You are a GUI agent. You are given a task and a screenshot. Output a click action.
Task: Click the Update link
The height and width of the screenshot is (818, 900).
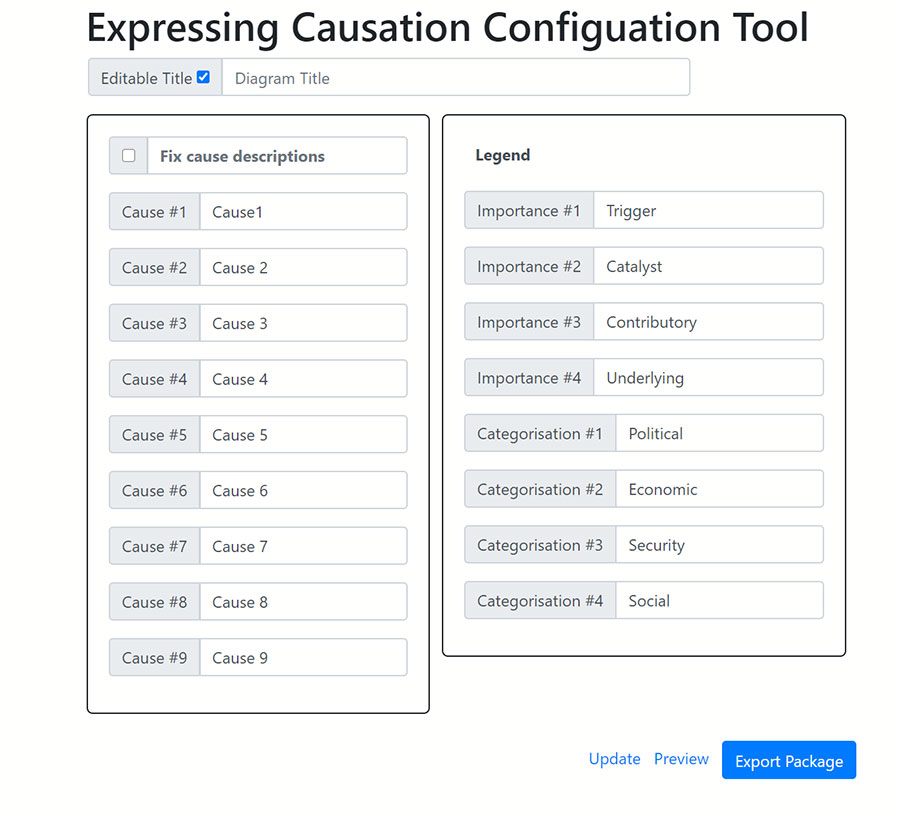click(x=614, y=759)
